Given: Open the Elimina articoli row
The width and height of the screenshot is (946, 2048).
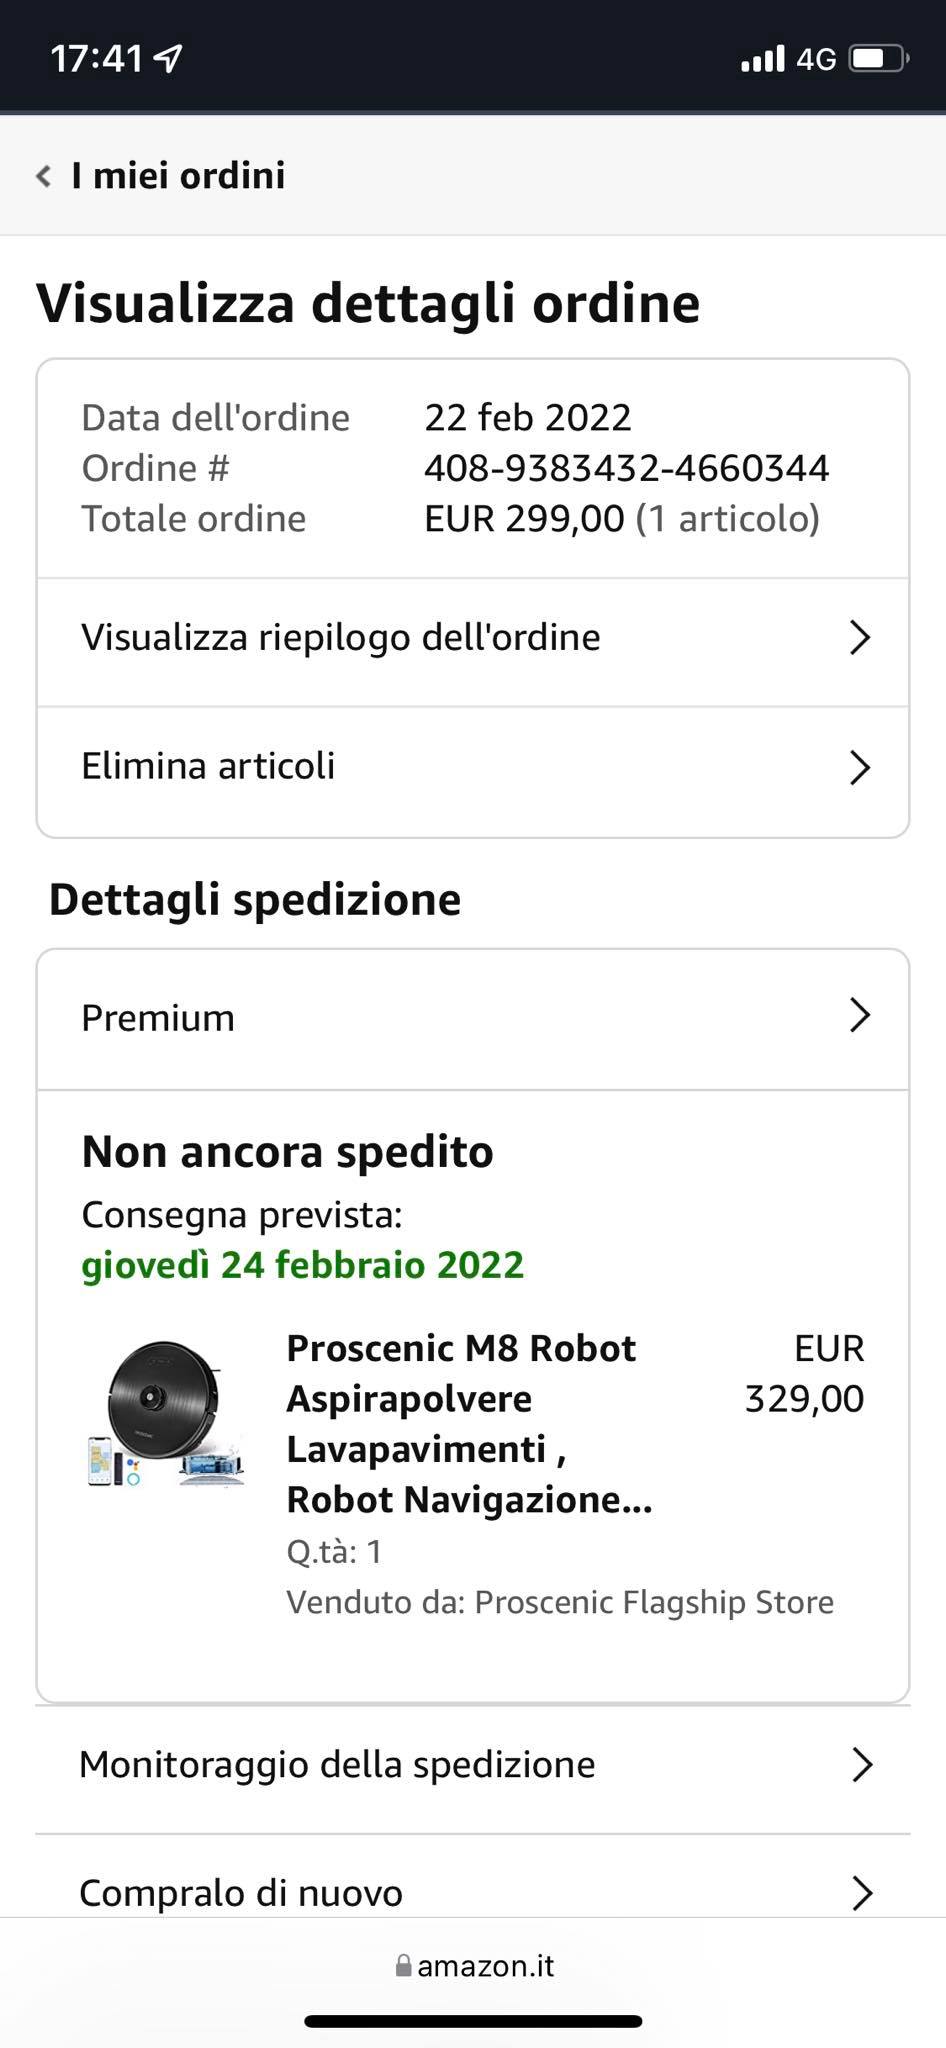Looking at the screenshot, I should tap(473, 767).
